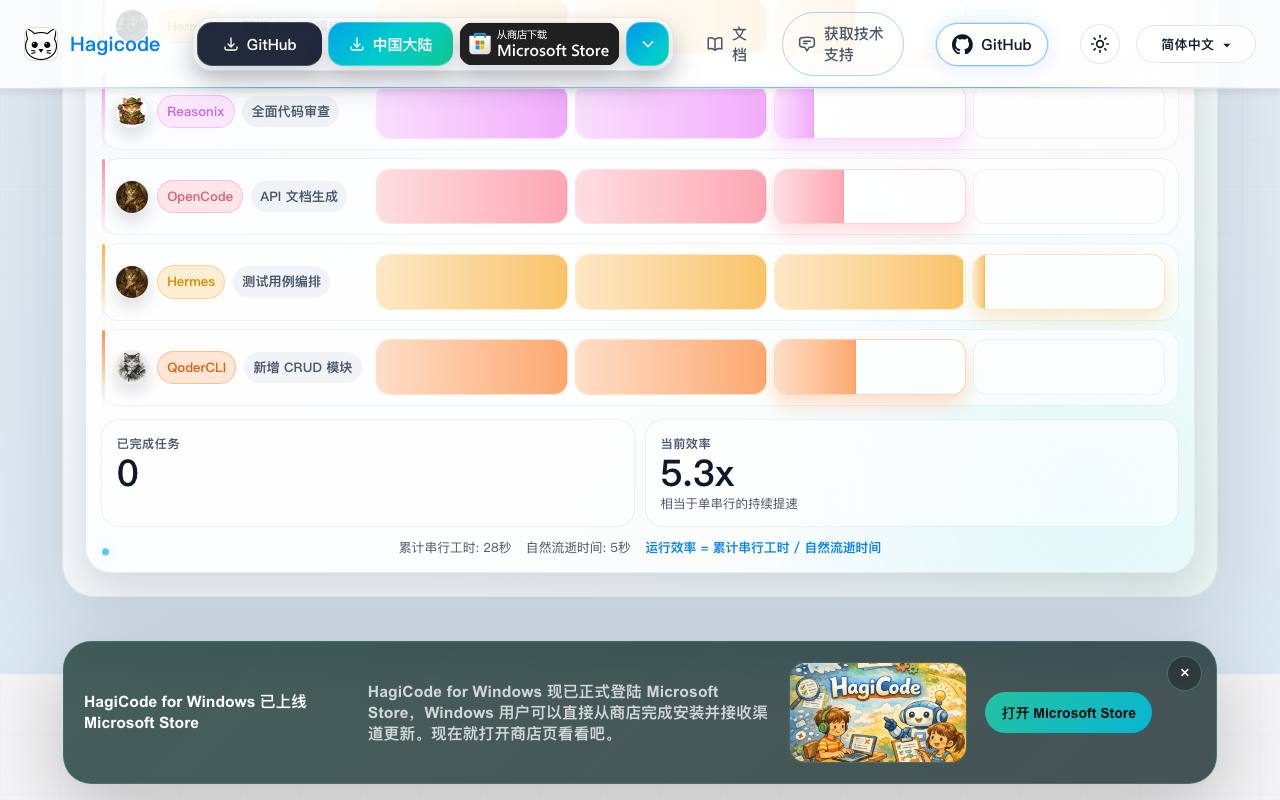The height and width of the screenshot is (800, 1280).
Task: Click the caret arrow in language selector
Action: click(x=1226, y=45)
